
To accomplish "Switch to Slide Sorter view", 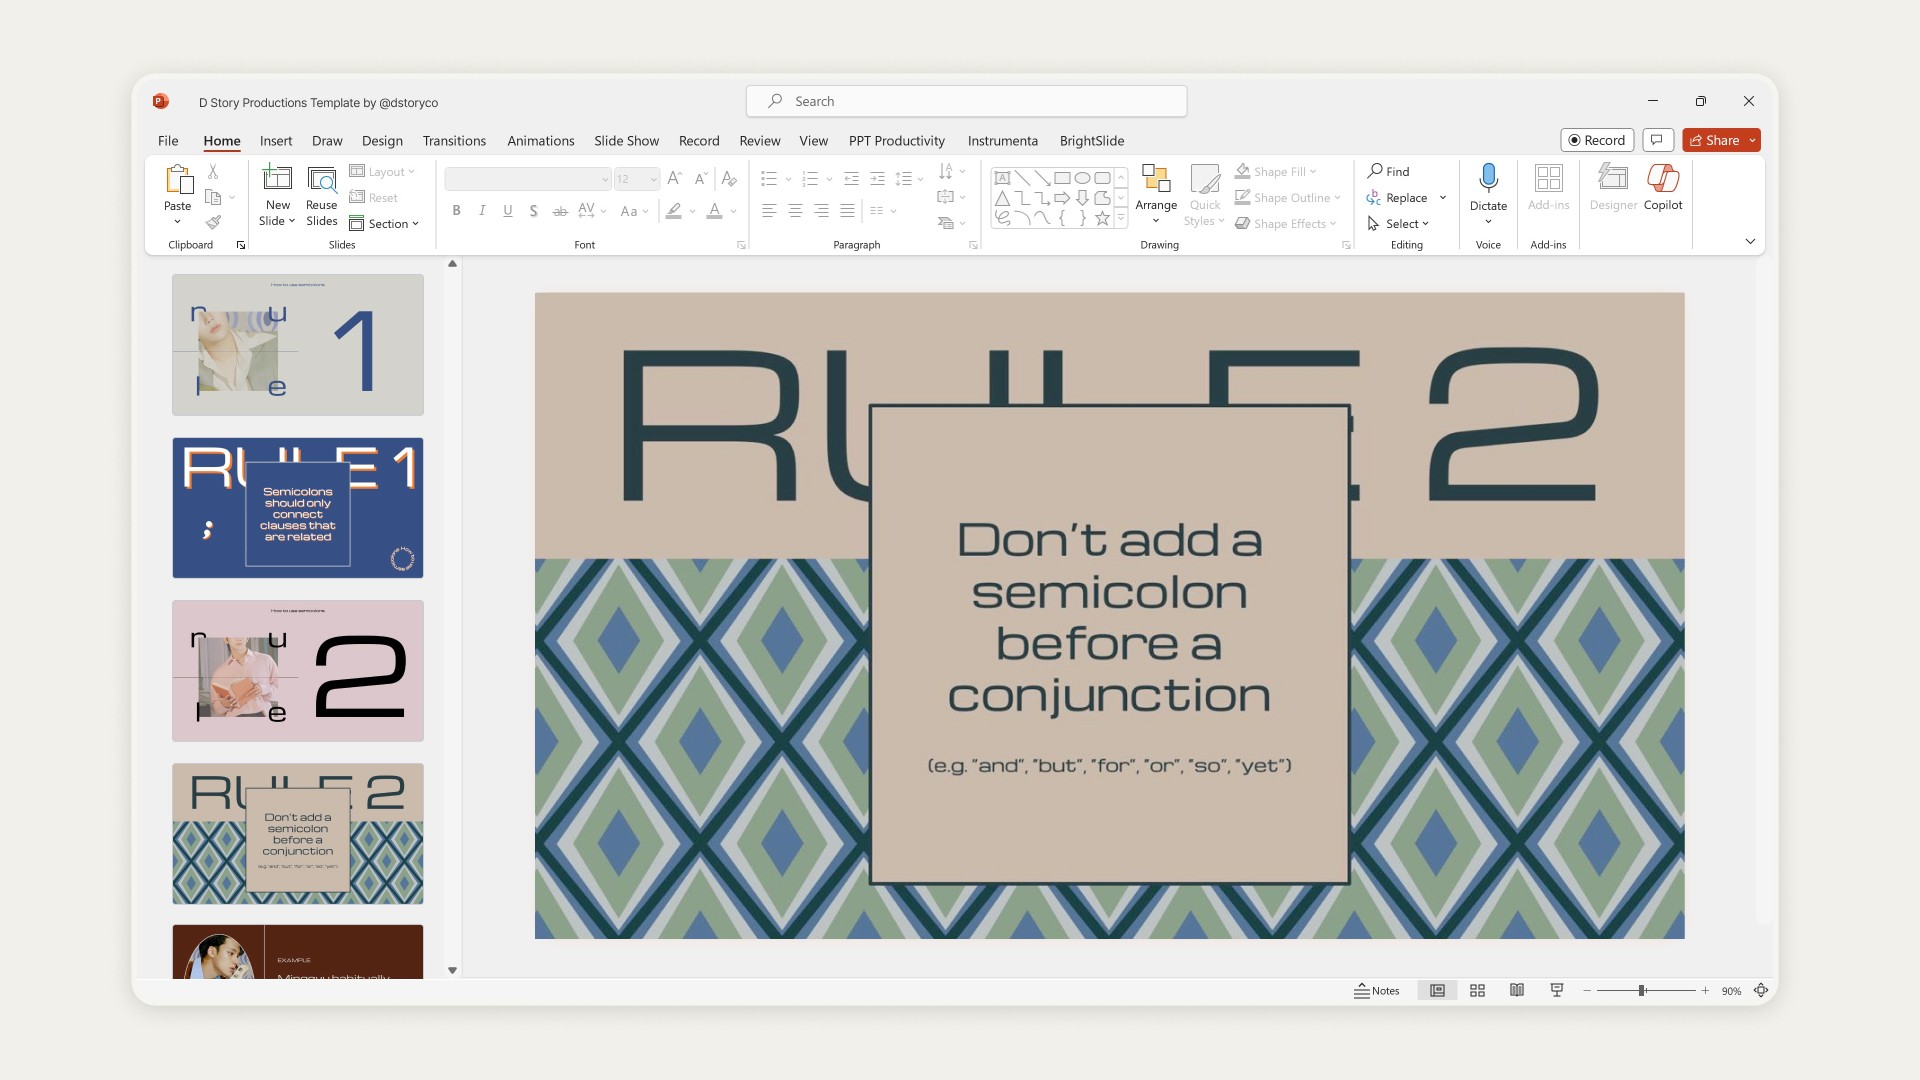I will pos(1477,990).
